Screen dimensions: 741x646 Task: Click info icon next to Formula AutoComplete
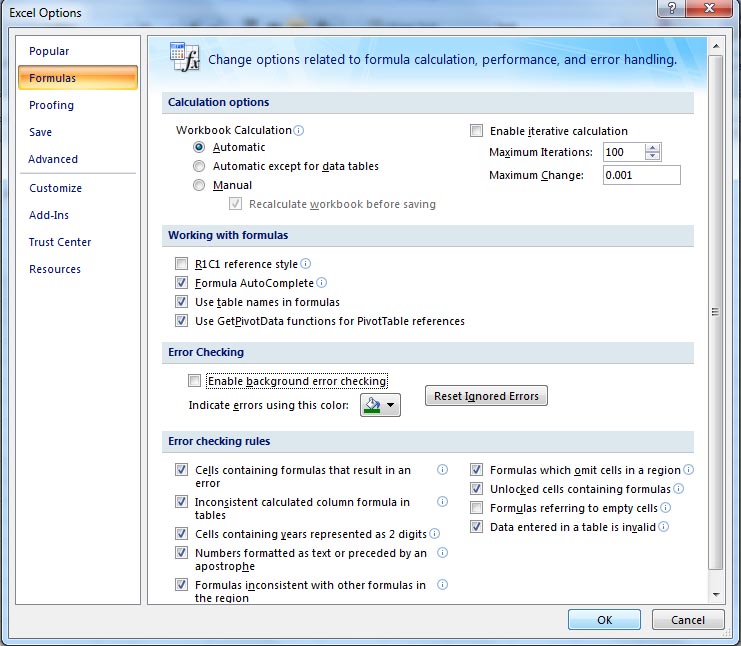[321, 283]
